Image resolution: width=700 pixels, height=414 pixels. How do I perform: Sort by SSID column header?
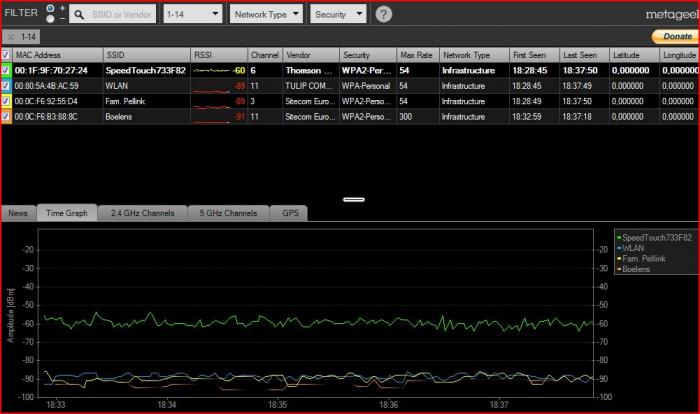click(147, 55)
